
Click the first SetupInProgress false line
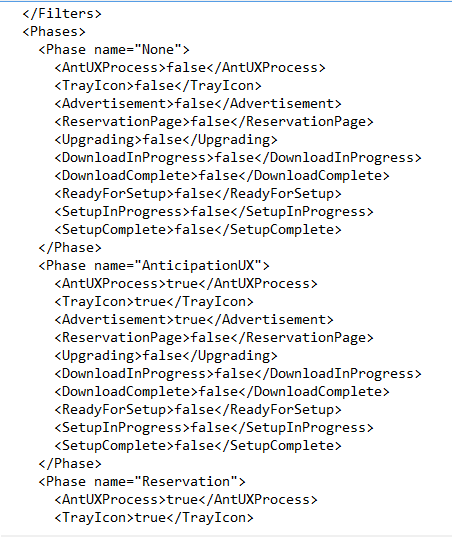[x=214, y=212]
